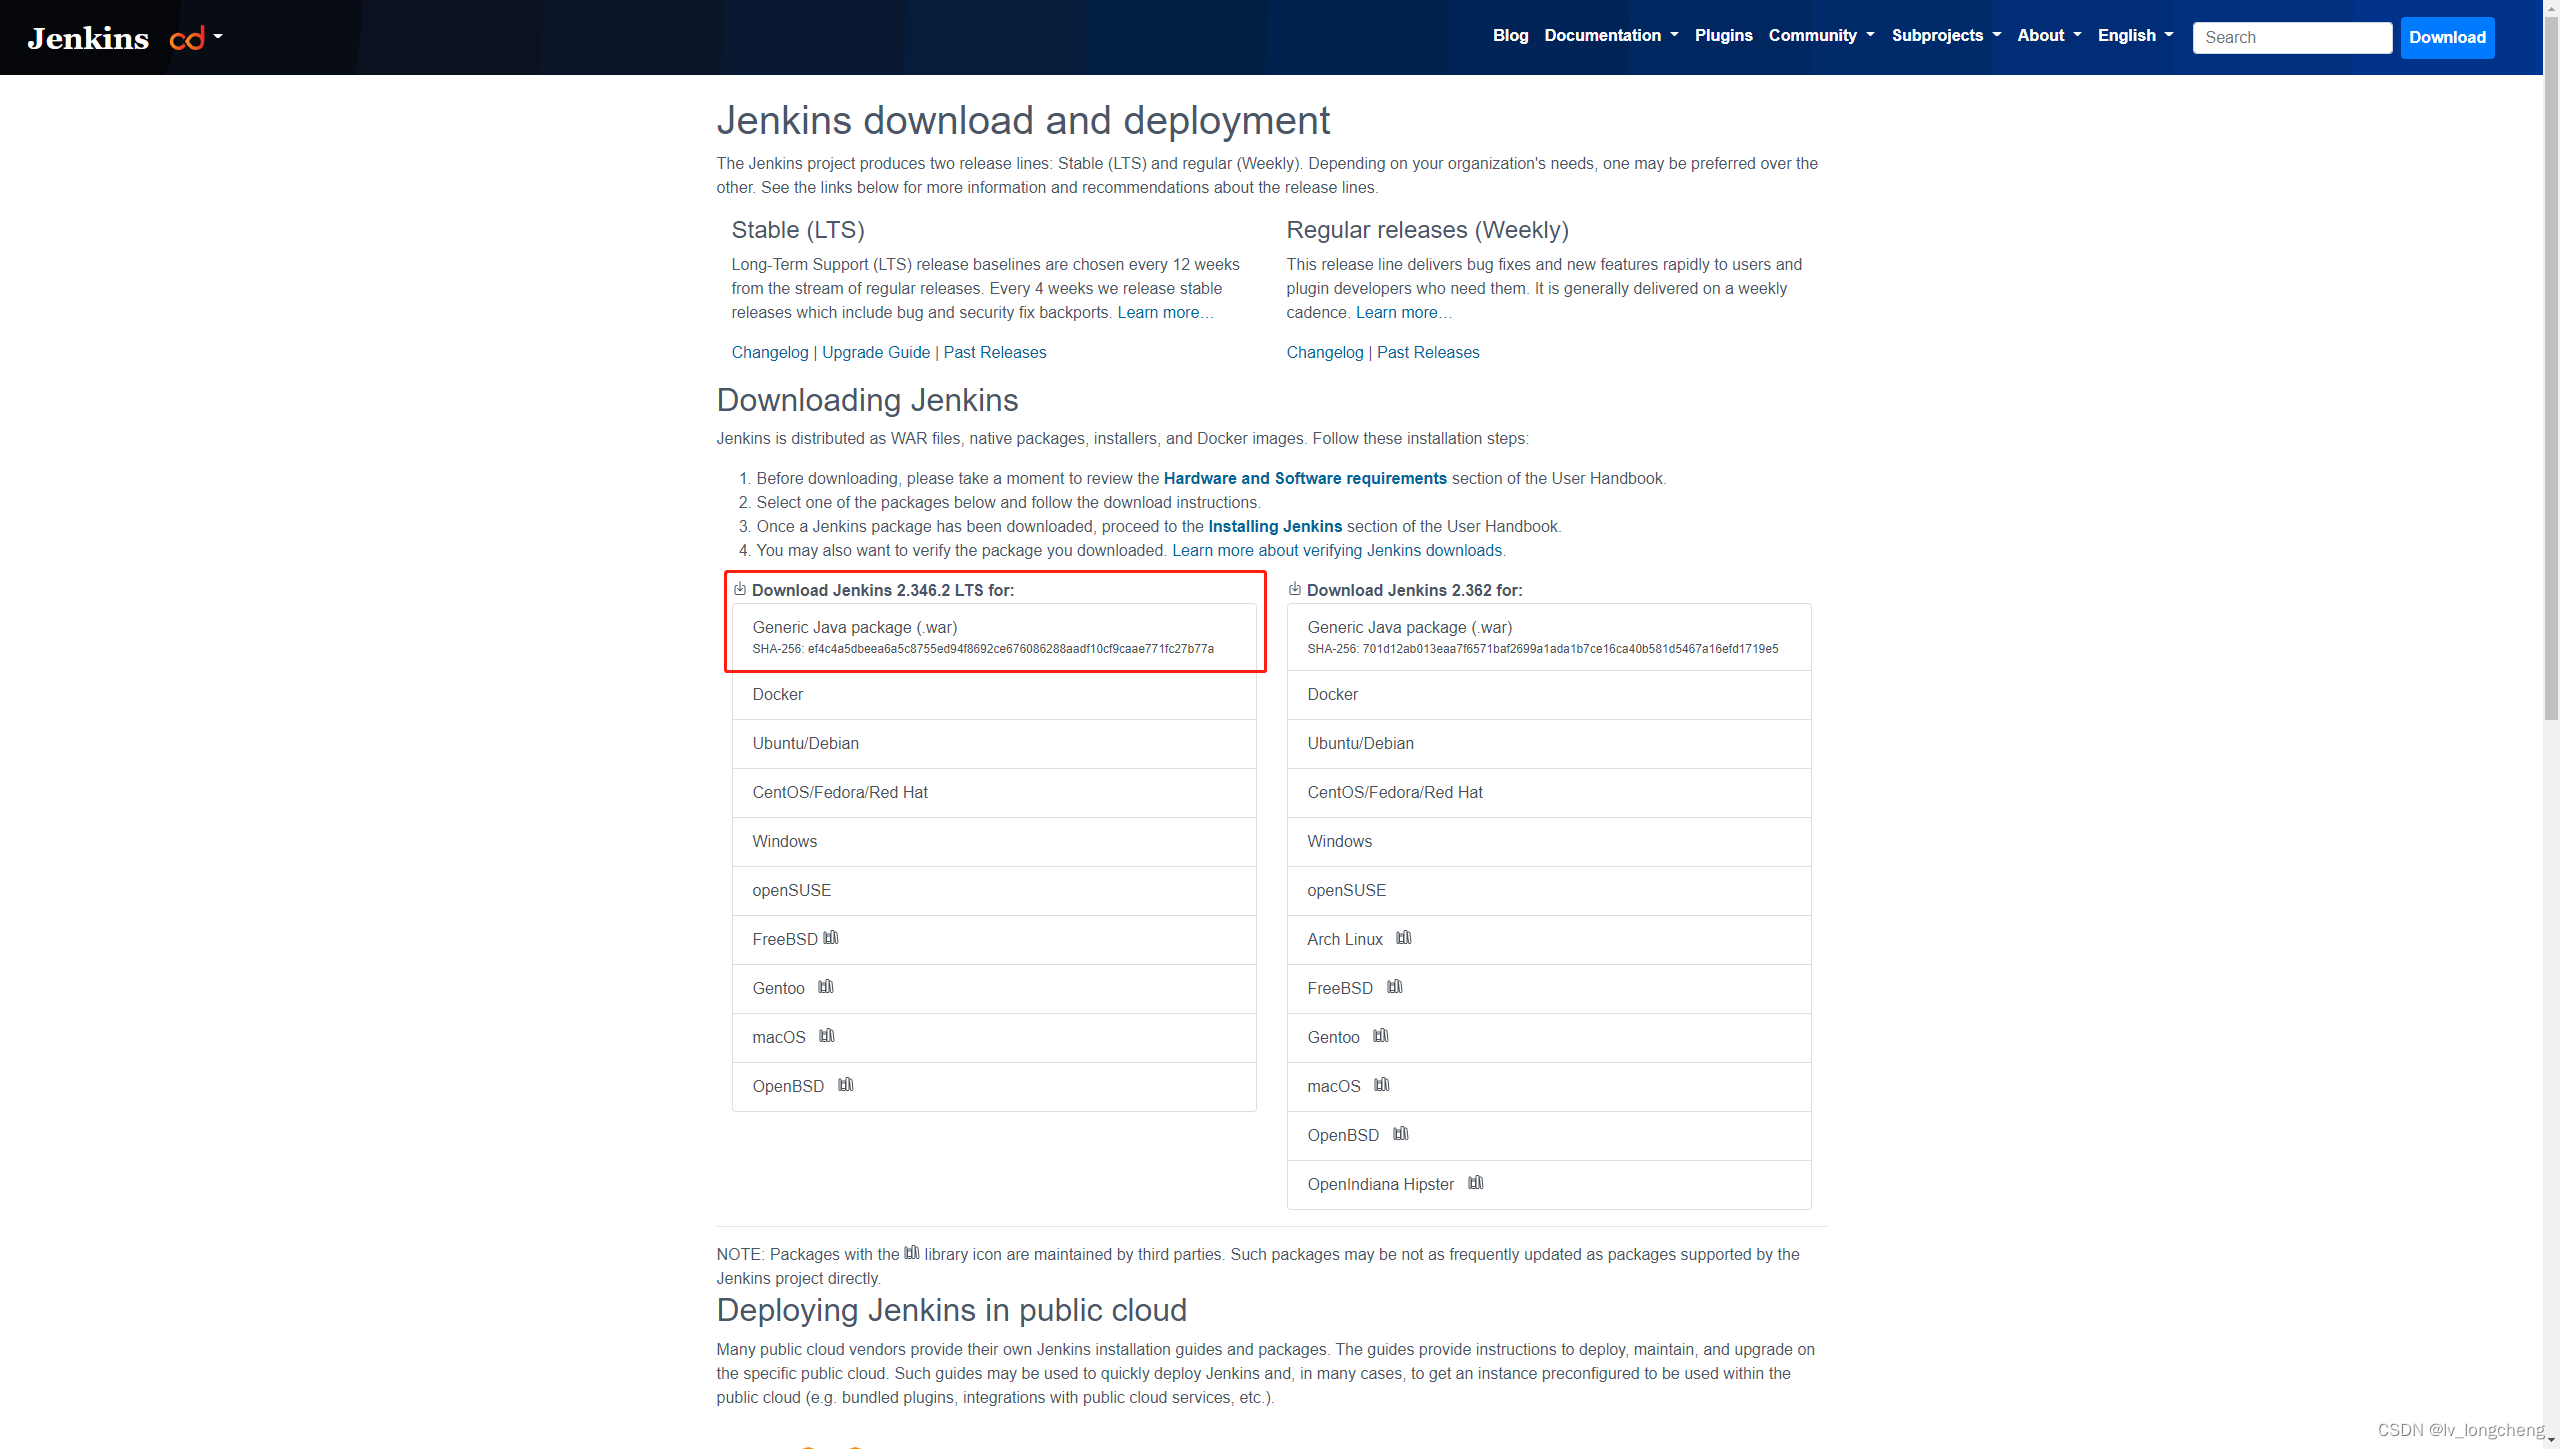The height and width of the screenshot is (1449, 2560).
Task: Open the CD Foundation logo dropdown
Action: pyautogui.click(x=196, y=38)
